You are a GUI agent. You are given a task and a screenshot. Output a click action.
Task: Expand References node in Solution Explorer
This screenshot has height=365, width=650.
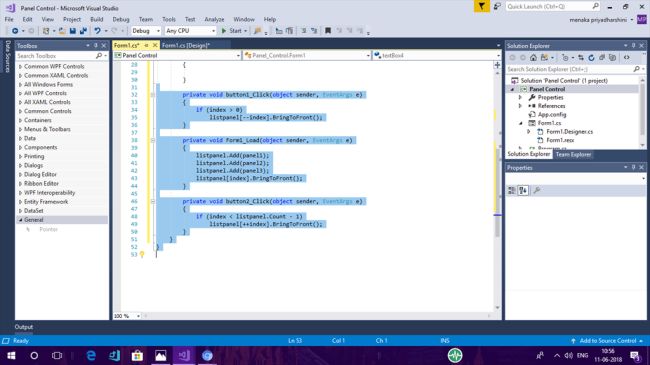coord(521,106)
